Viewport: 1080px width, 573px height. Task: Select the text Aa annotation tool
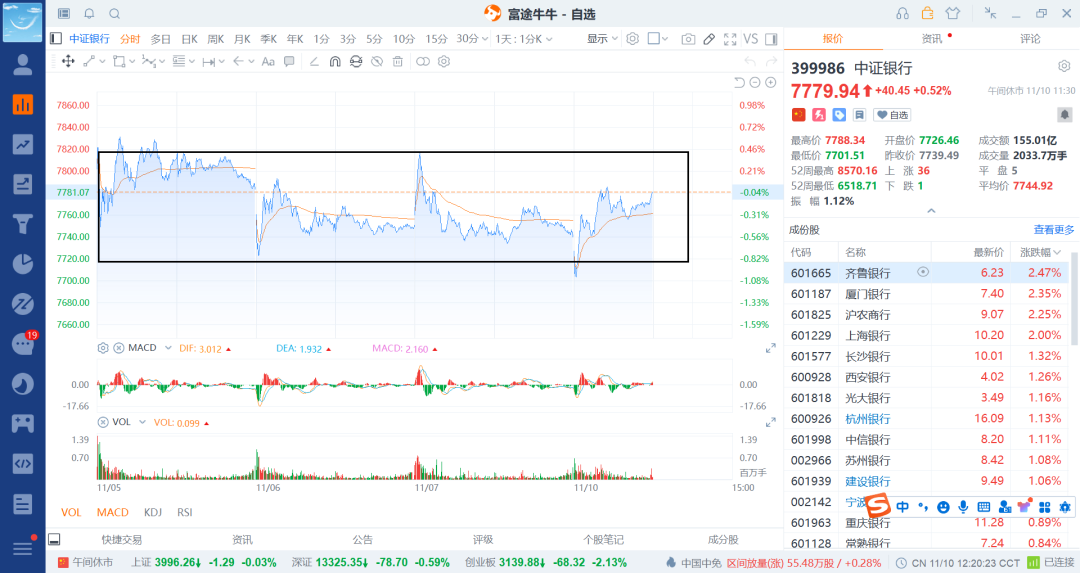click(x=268, y=61)
